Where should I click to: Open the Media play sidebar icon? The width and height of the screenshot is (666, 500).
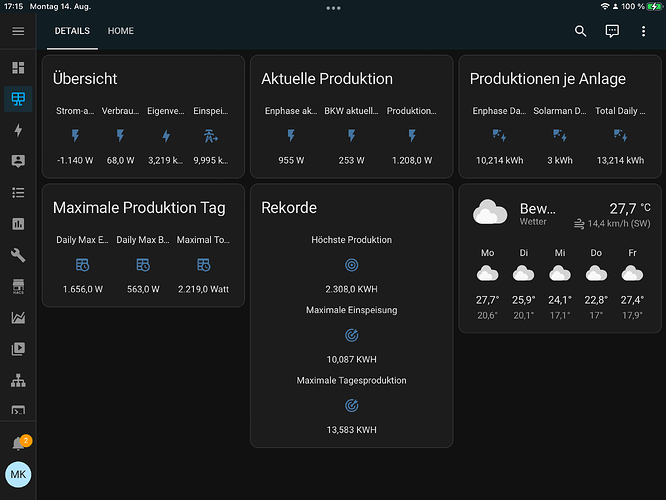(18, 349)
